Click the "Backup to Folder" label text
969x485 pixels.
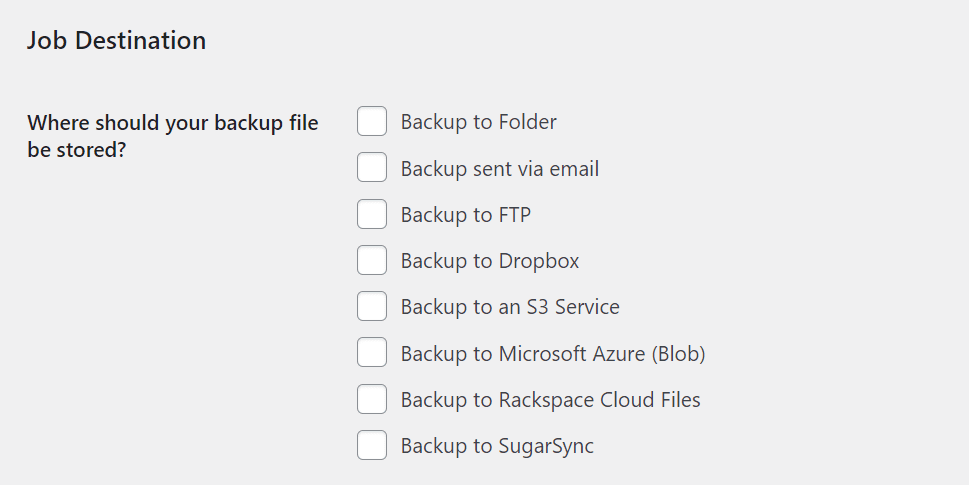point(478,122)
